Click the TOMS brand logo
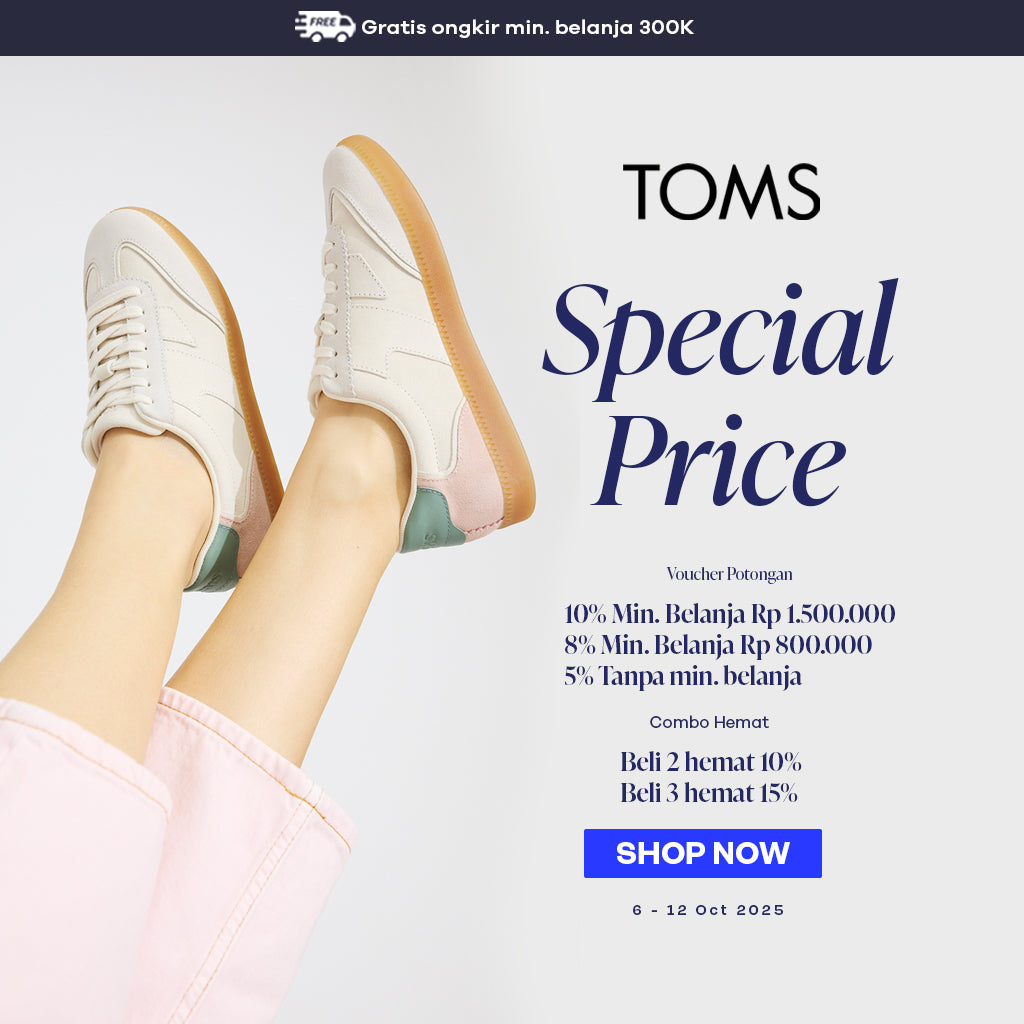This screenshot has height=1024, width=1024. click(x=722, y=191)
